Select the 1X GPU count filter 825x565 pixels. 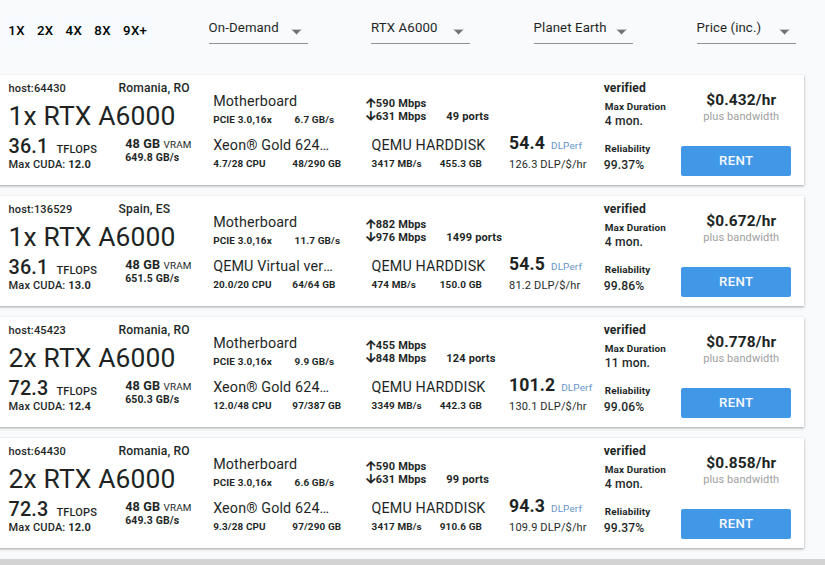click(16, 31)
